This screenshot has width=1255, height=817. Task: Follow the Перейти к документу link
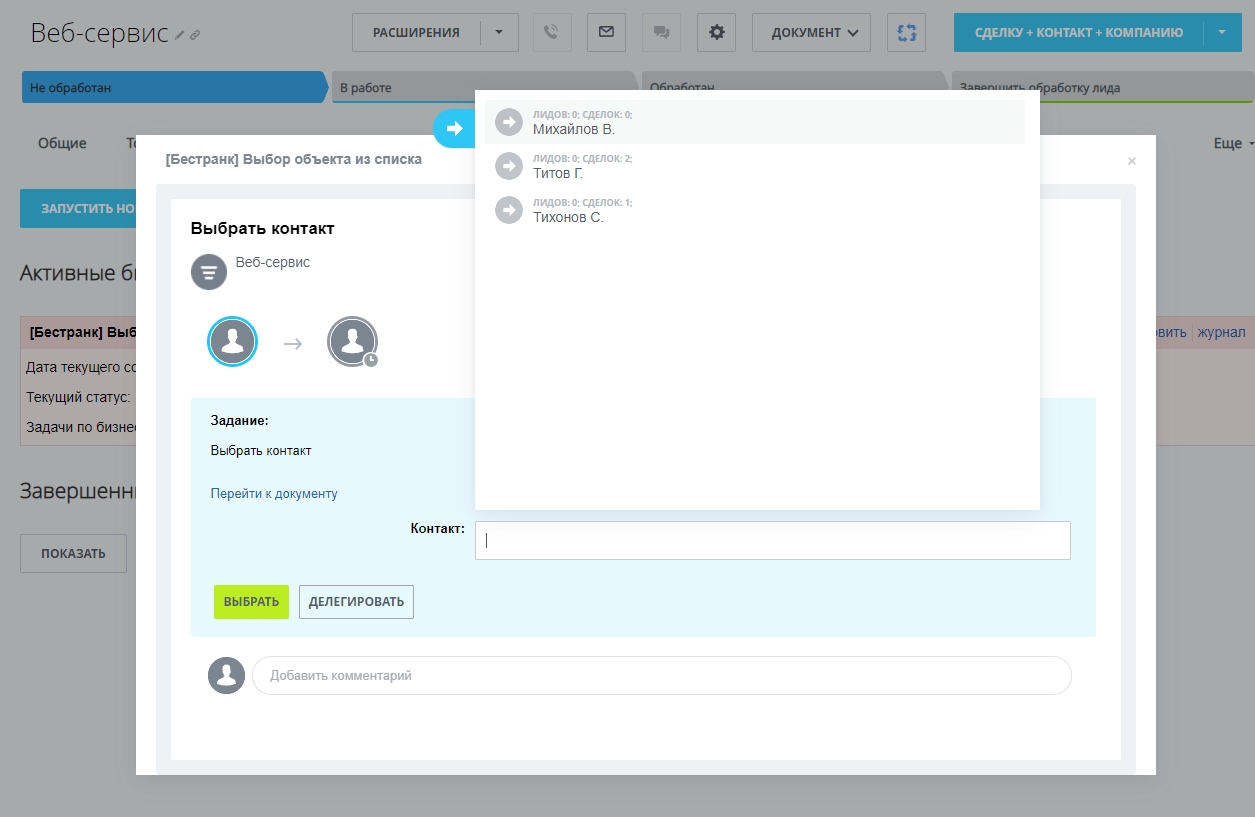274,493
